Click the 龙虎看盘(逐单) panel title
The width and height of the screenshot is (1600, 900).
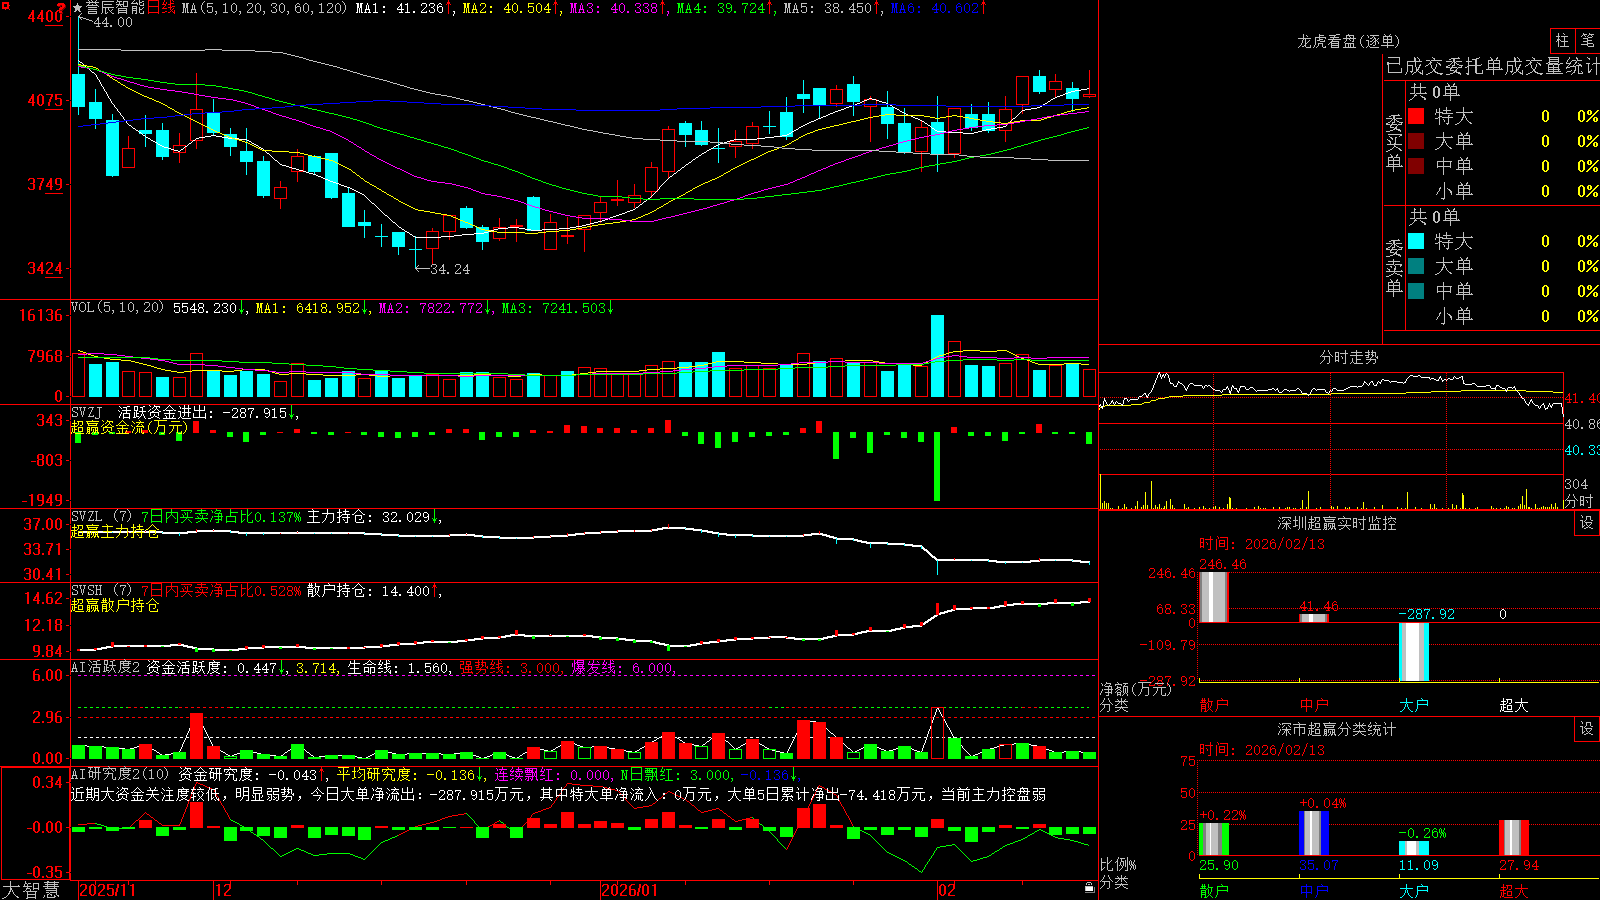click(1348, 41)
